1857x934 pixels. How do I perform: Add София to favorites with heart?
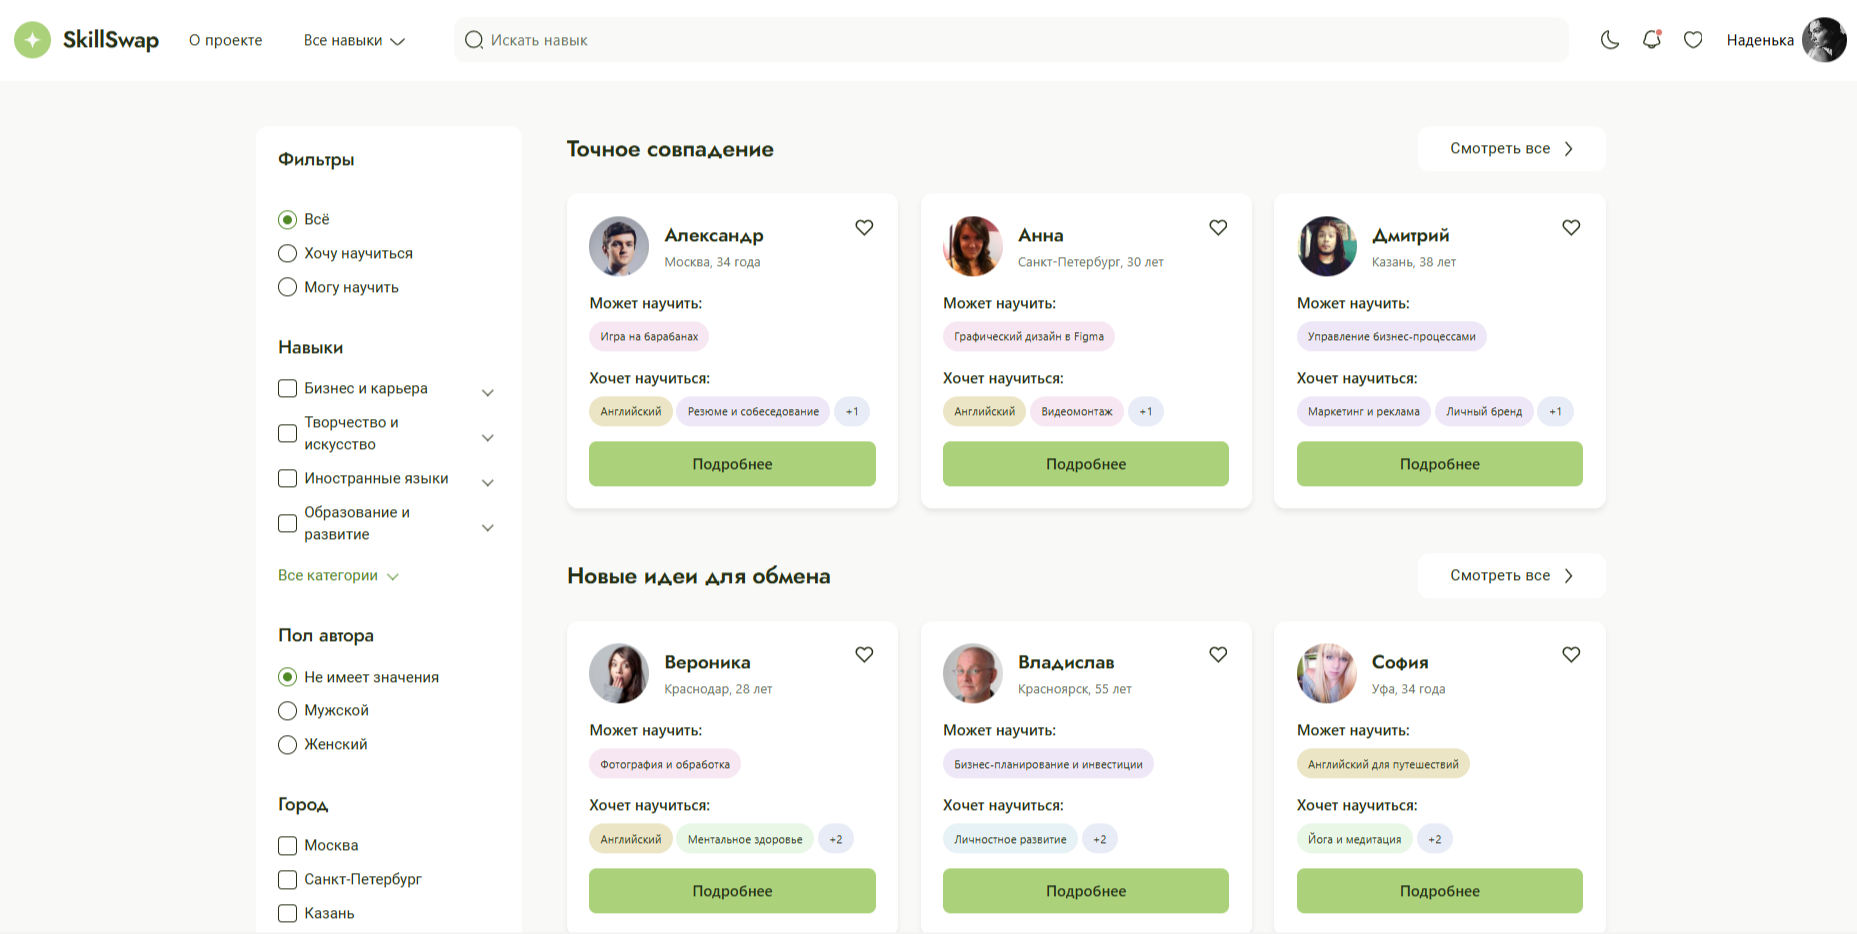coord(1571,654)
